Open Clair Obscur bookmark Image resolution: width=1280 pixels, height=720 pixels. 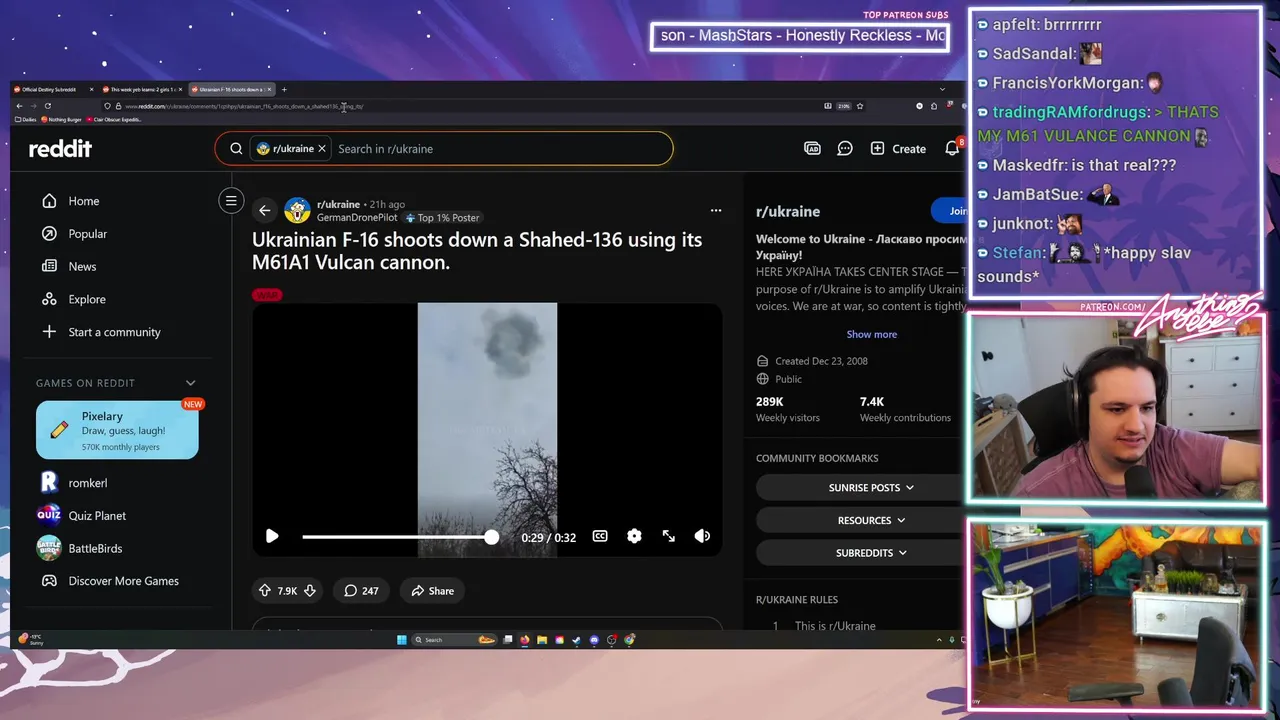point(114,119)
